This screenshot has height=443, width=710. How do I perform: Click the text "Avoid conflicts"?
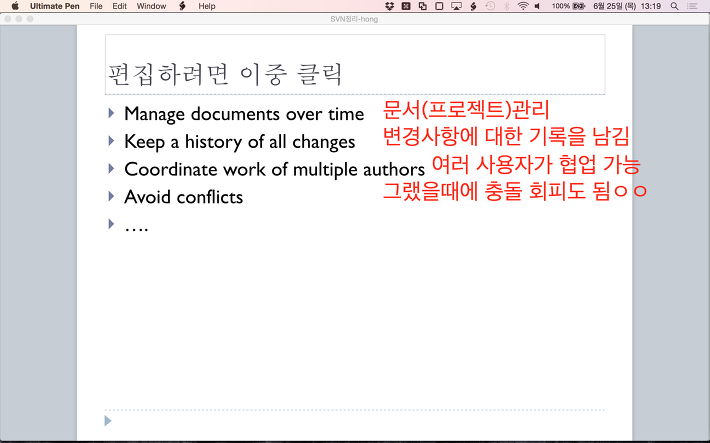tap(183, 197)
